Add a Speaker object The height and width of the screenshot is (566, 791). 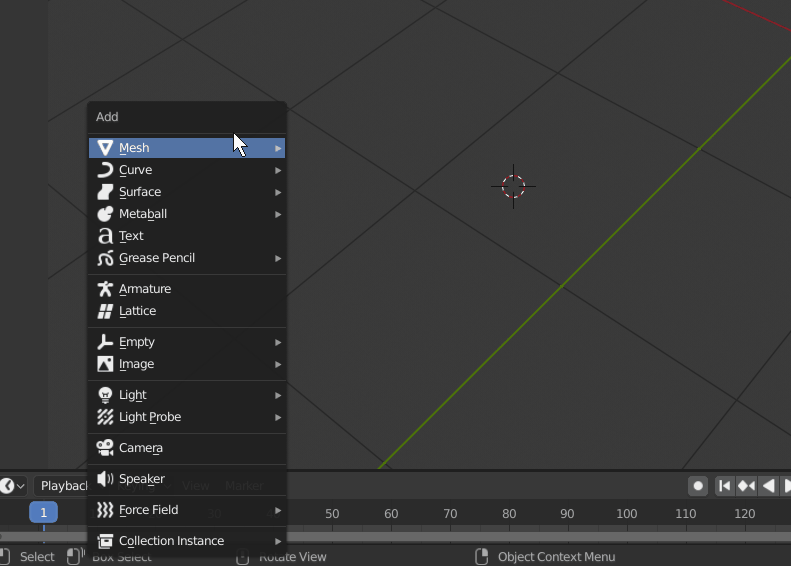point(187,479)
